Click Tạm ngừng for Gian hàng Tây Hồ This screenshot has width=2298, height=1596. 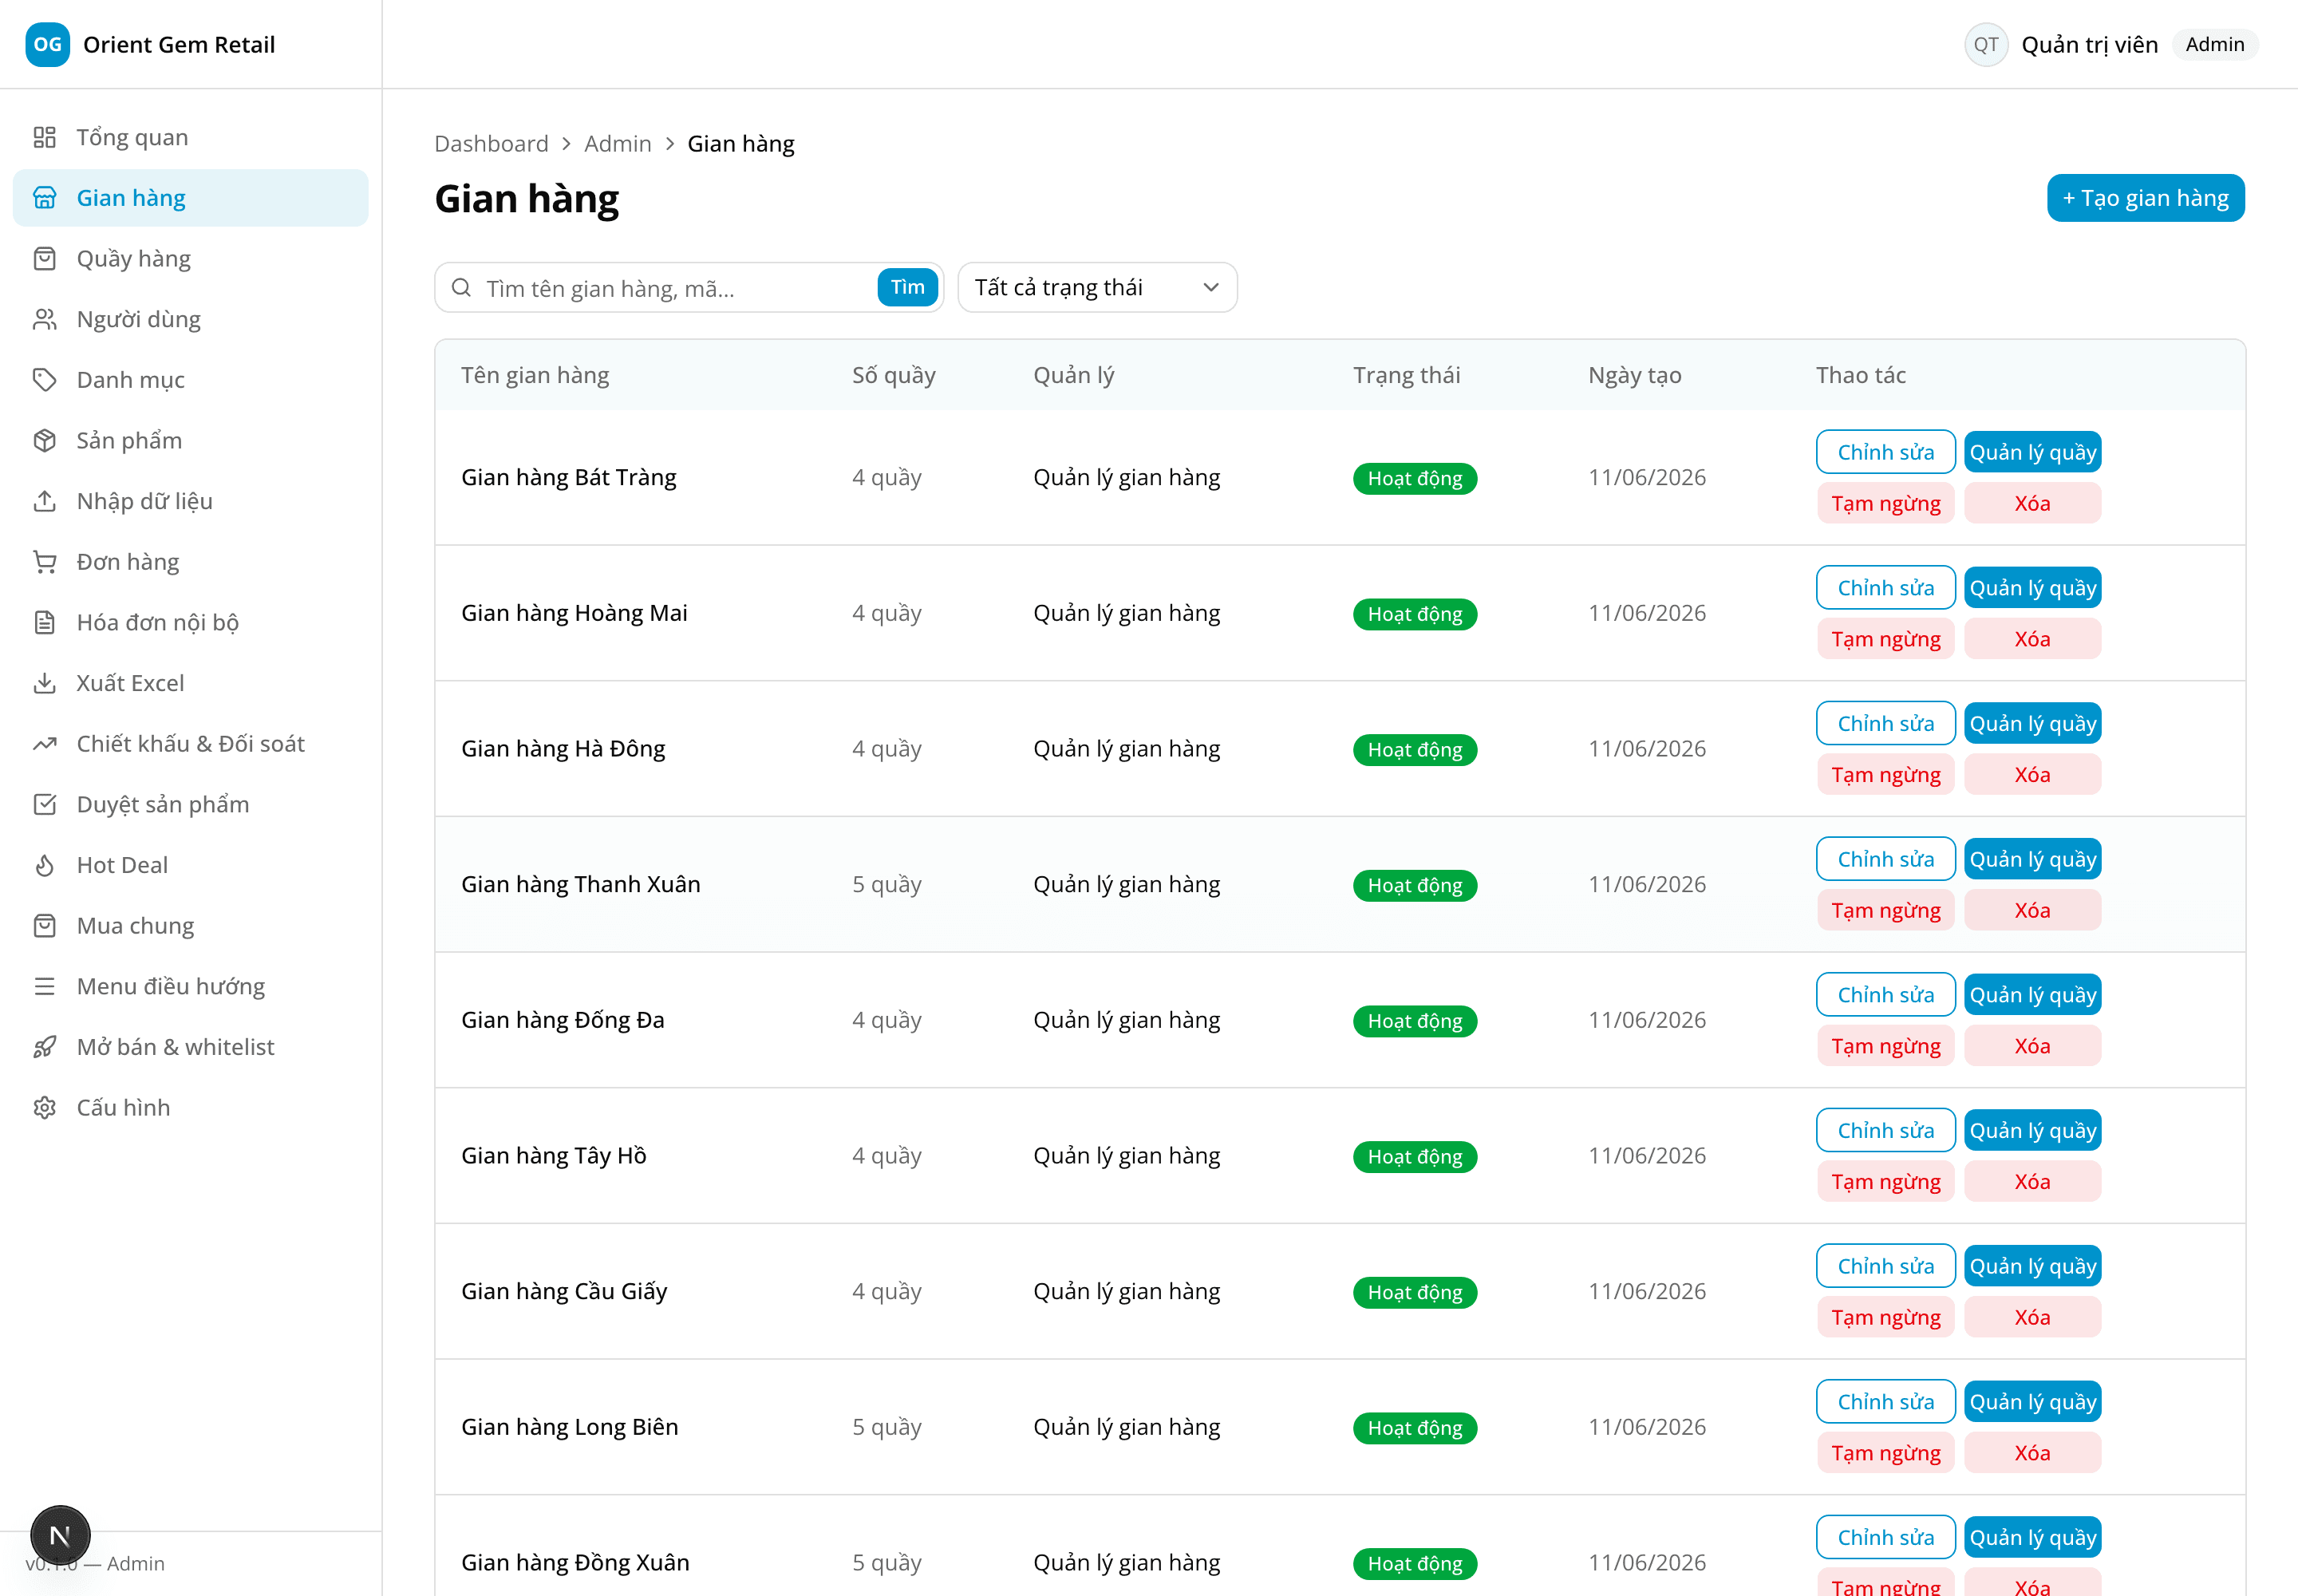(1885, 1182)
